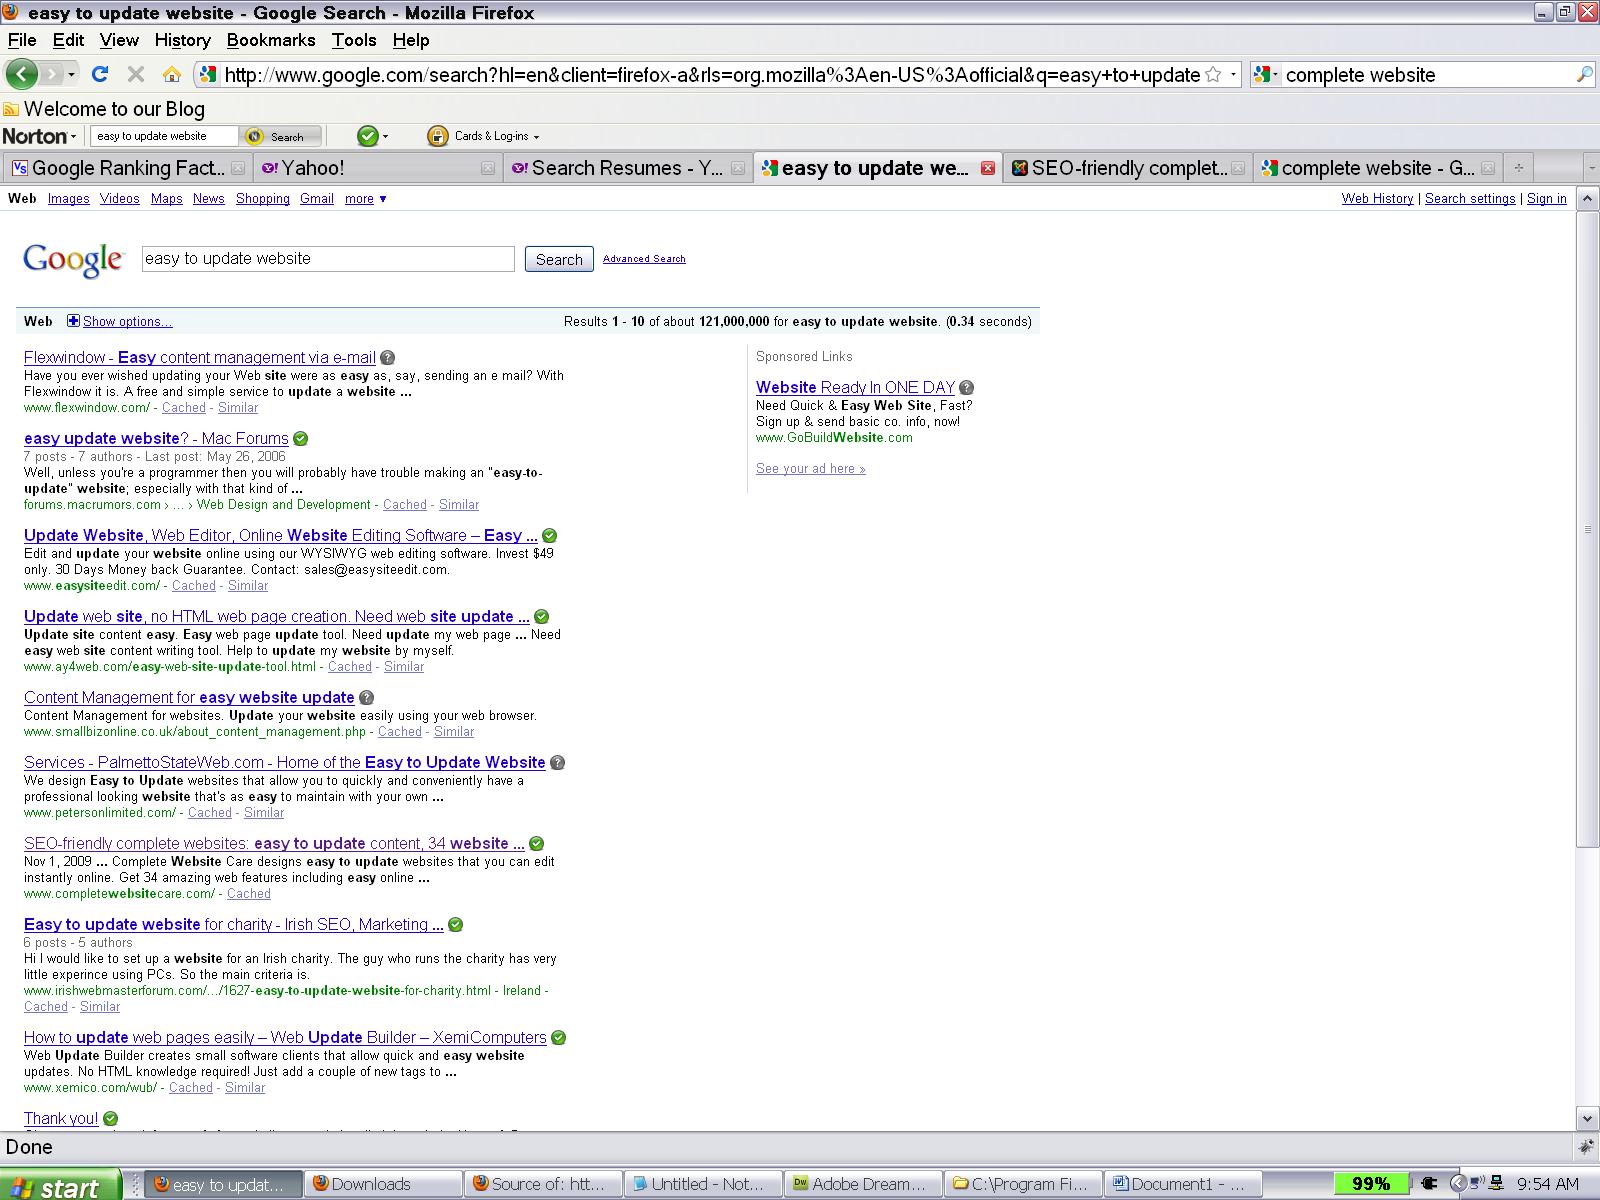Viewport: 1600px width, 1200px height.
Task: Open the Google more dropdown
Action: [366, 199]
